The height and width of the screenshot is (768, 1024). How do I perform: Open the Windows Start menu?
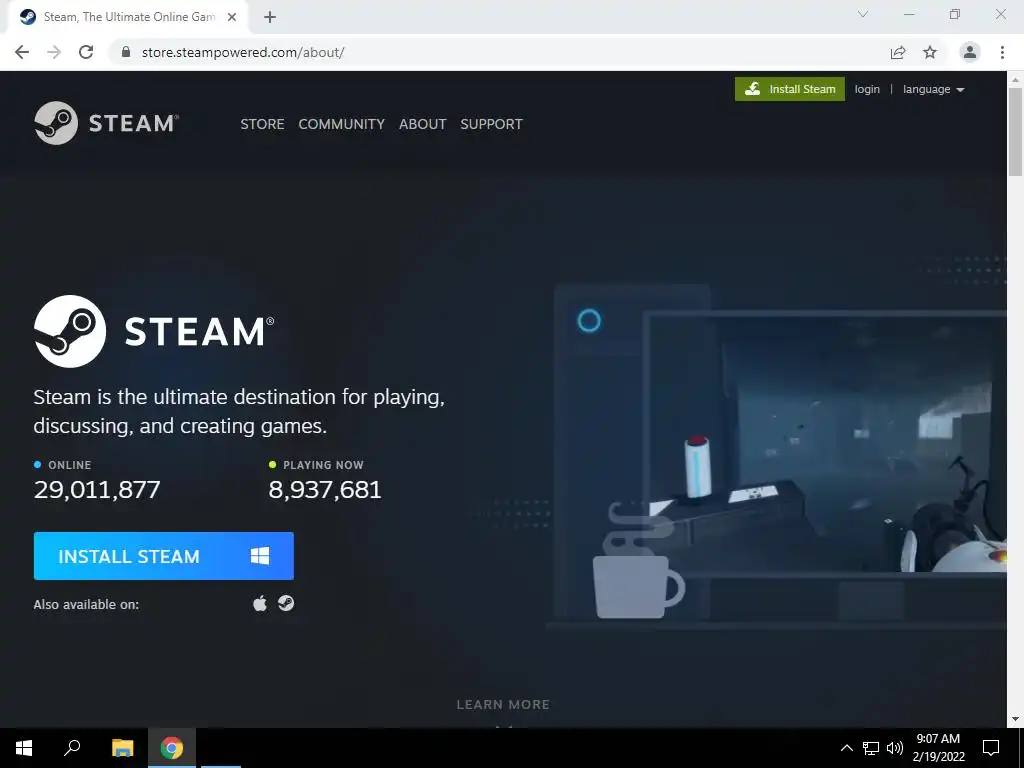(24, 748)
